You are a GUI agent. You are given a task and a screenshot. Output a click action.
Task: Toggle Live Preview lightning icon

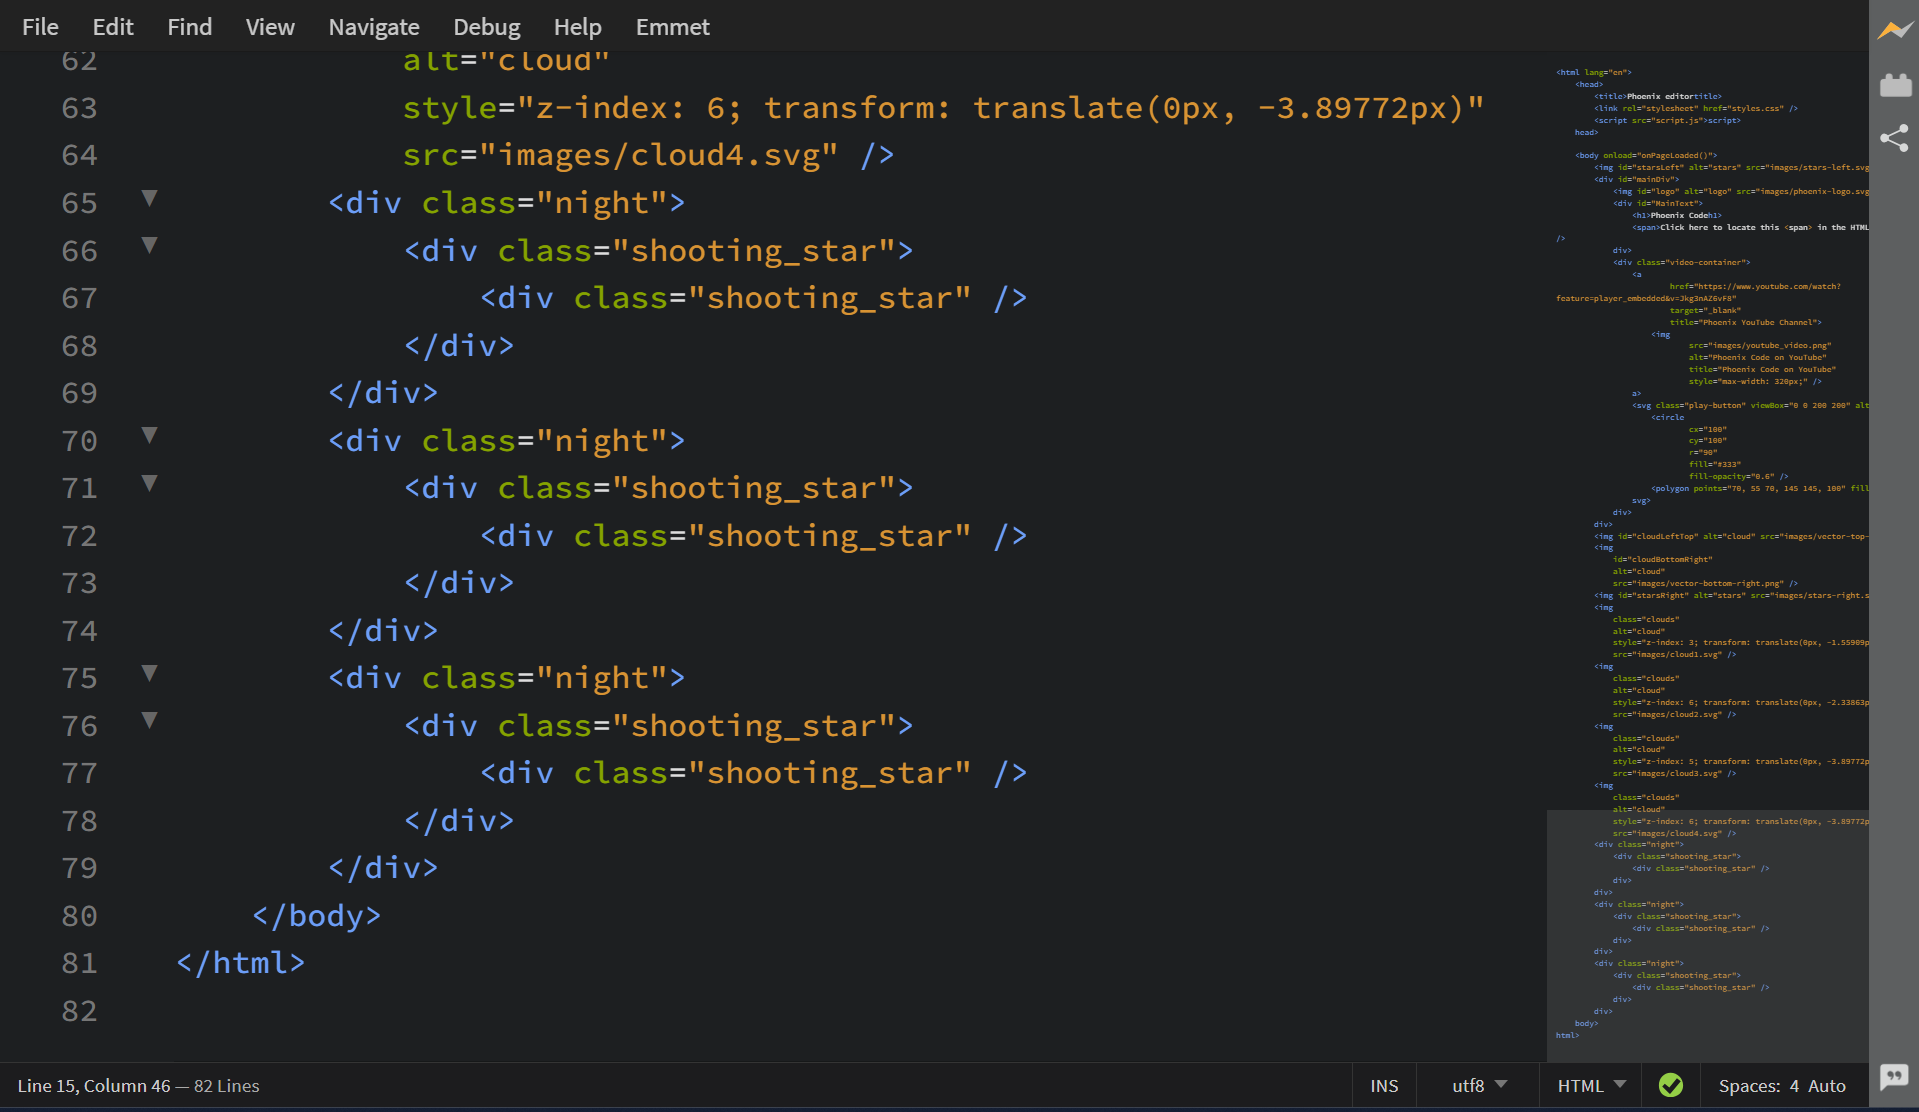[1894, 30]
